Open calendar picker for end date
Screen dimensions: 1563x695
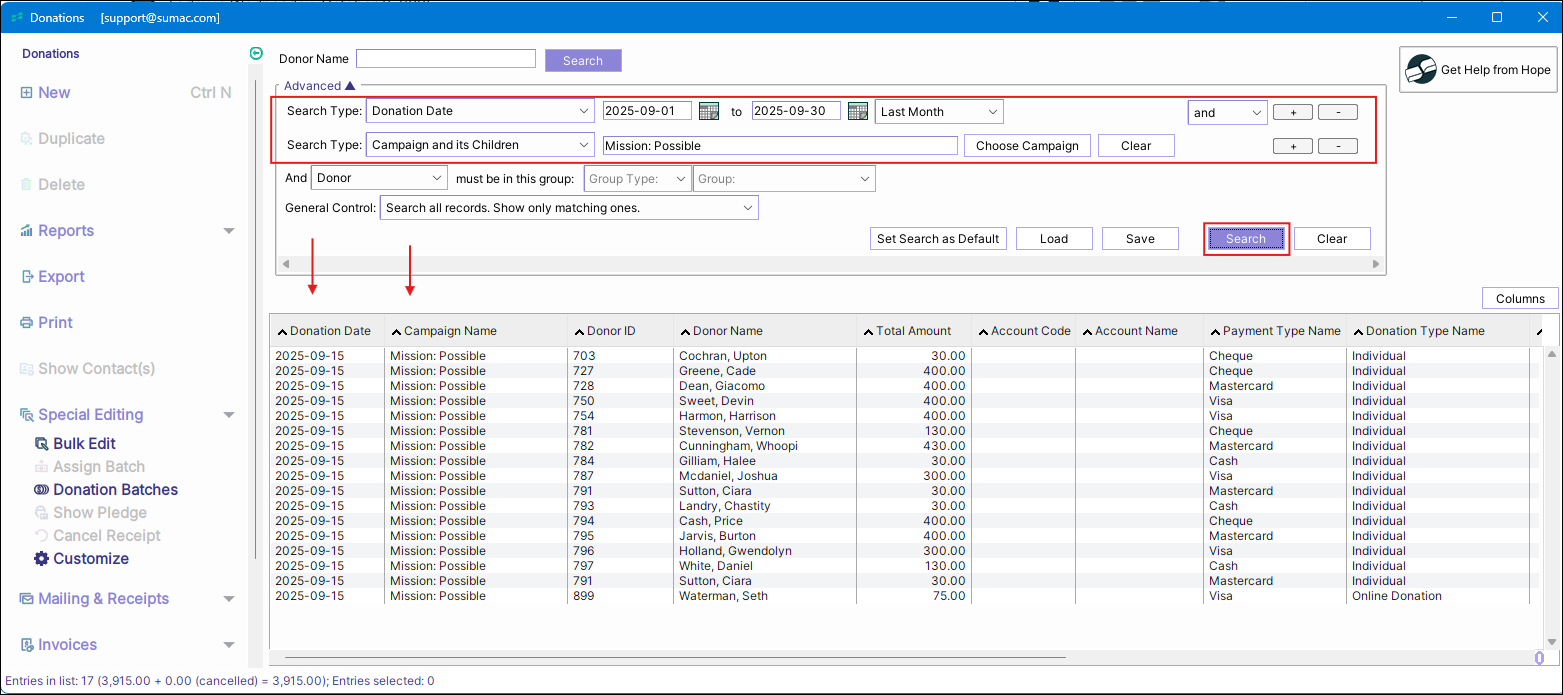(857, 112)
